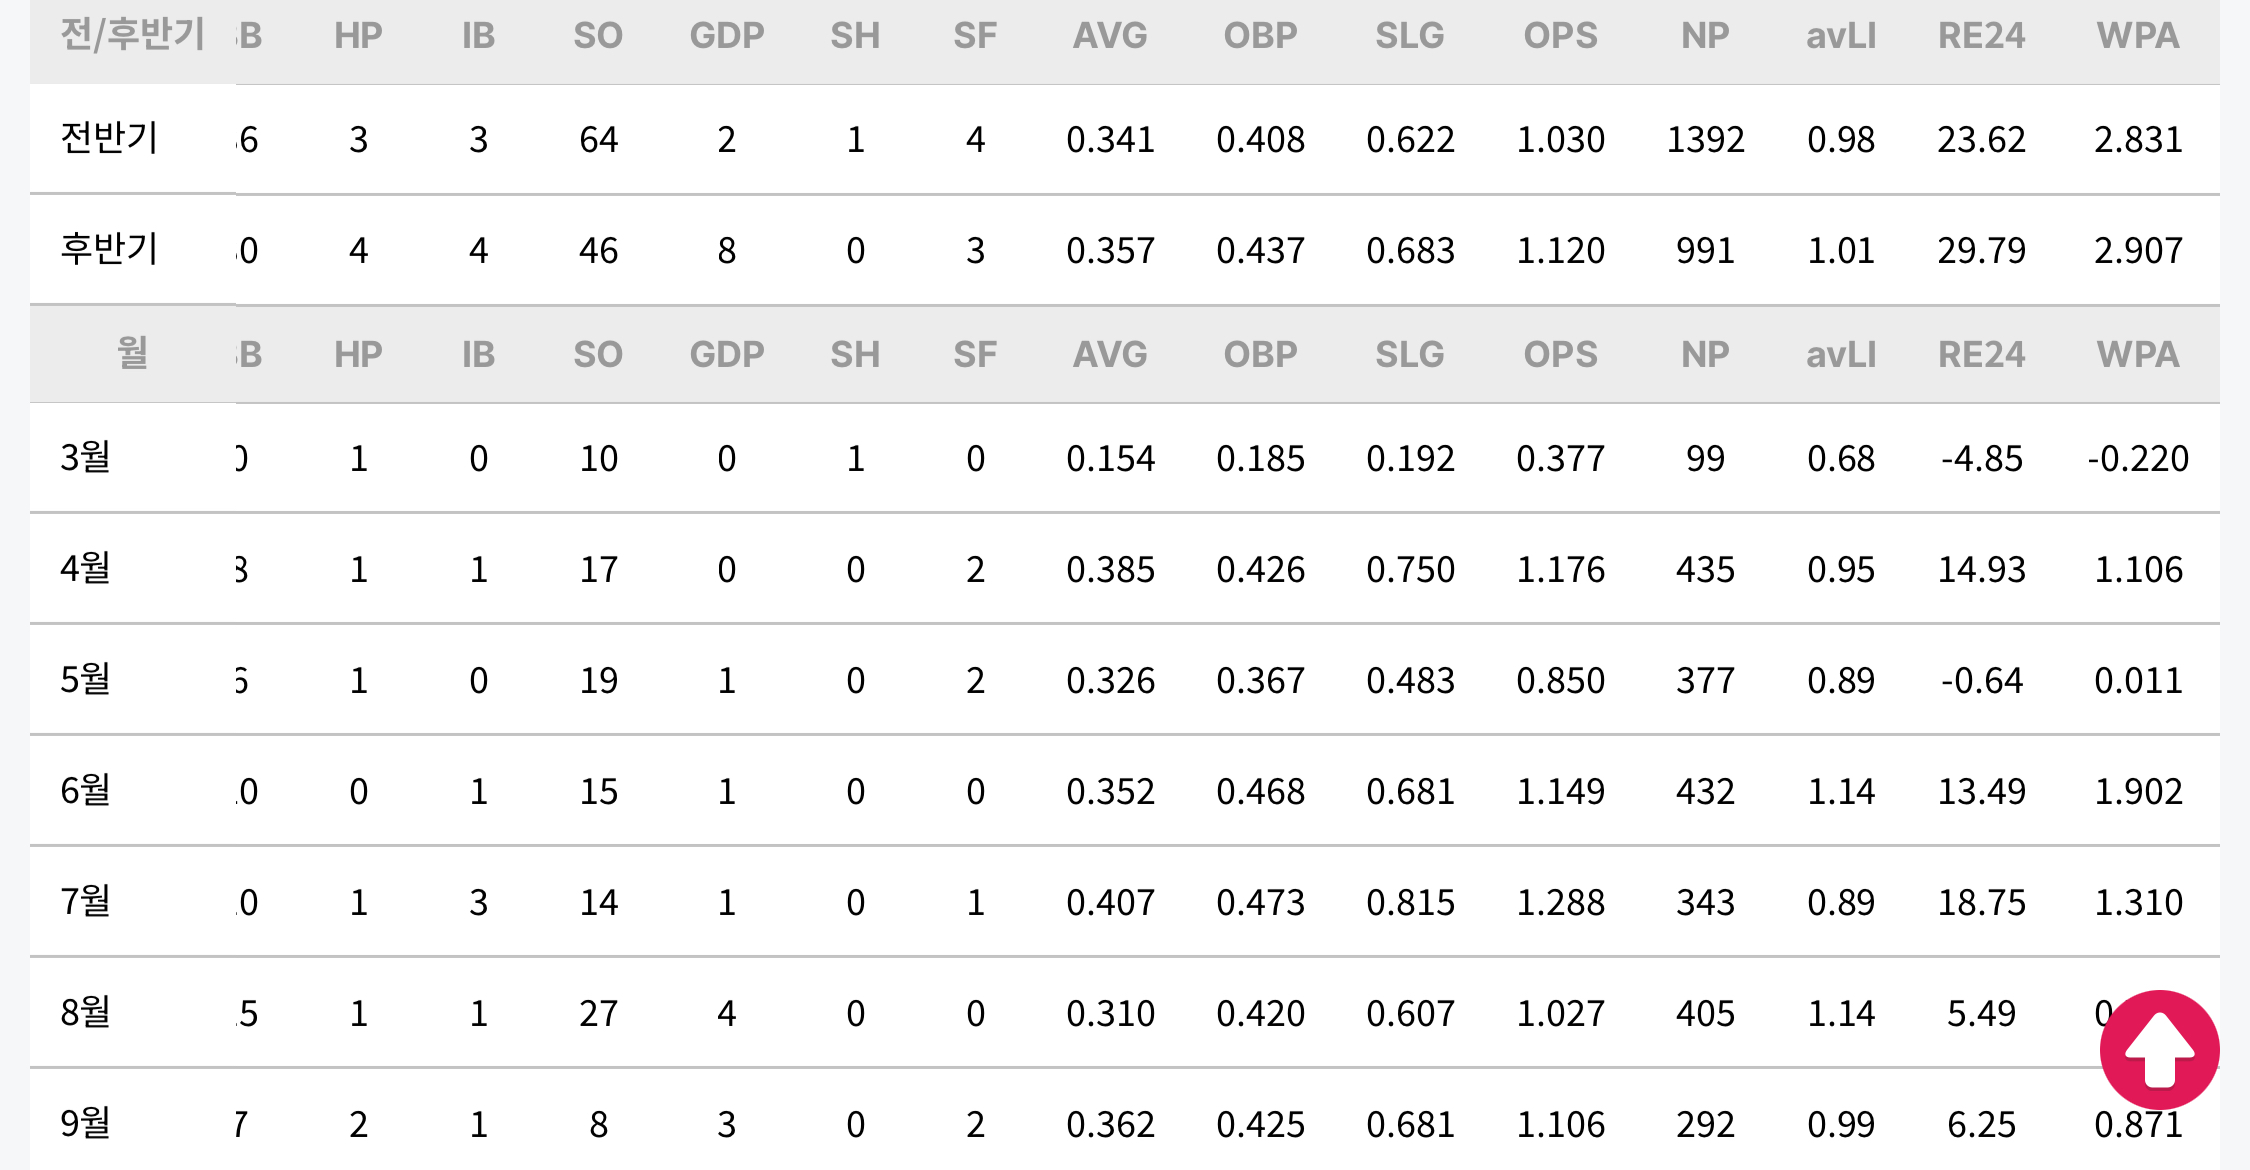
Task: Click OPS column header in monthly table
Action: click(1560, 355)
